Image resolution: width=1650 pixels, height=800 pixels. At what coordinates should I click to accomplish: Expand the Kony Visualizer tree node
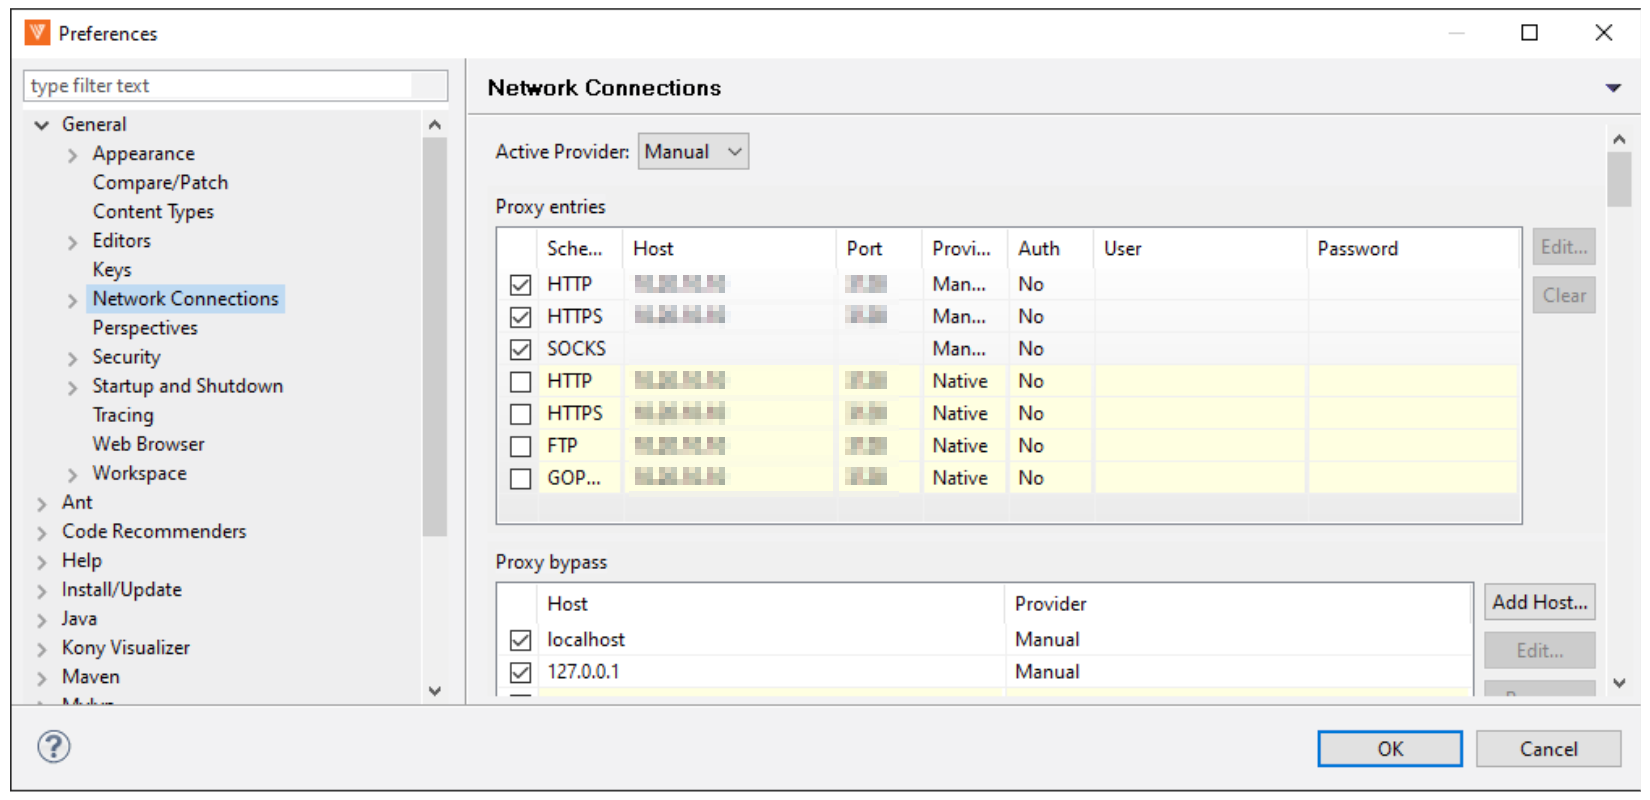click(x=42, y=649)
